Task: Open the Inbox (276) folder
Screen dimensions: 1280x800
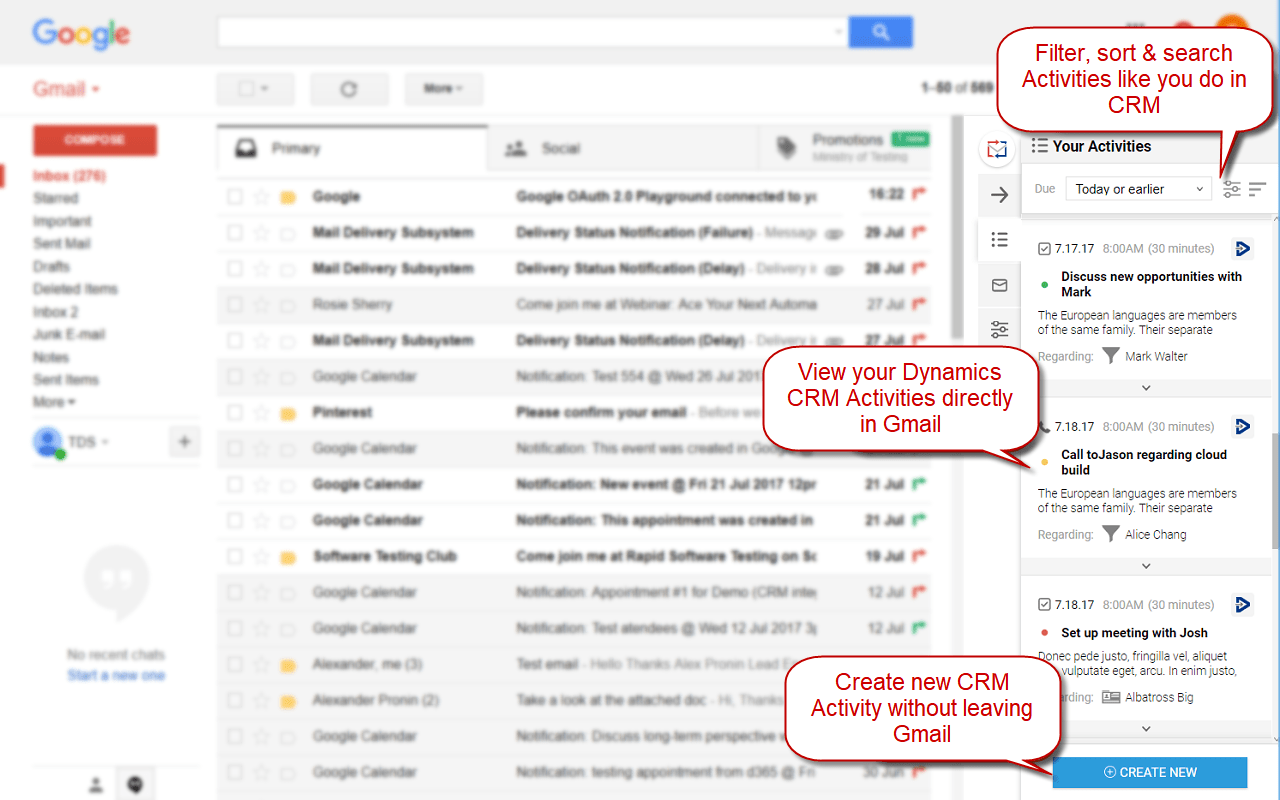Action: coord(69,176)
